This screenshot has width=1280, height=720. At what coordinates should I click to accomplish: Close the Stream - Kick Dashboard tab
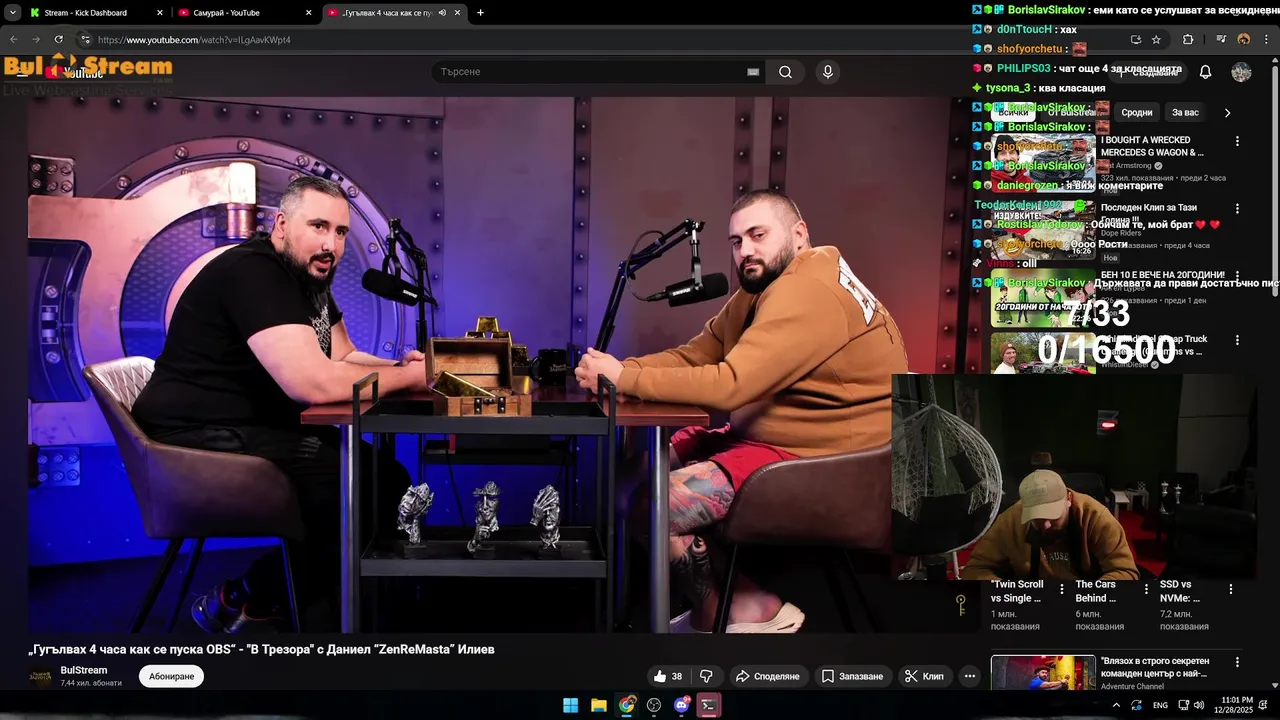pyautogui.click(x=159, y=13)
